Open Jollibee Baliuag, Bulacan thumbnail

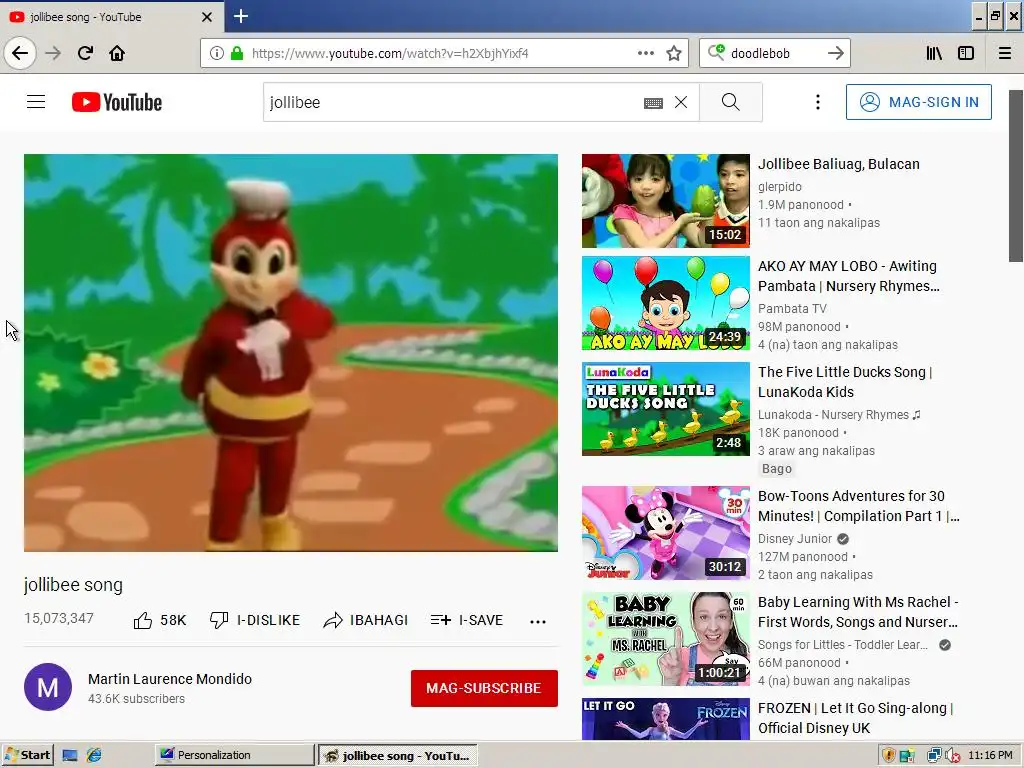pos(665,200)
